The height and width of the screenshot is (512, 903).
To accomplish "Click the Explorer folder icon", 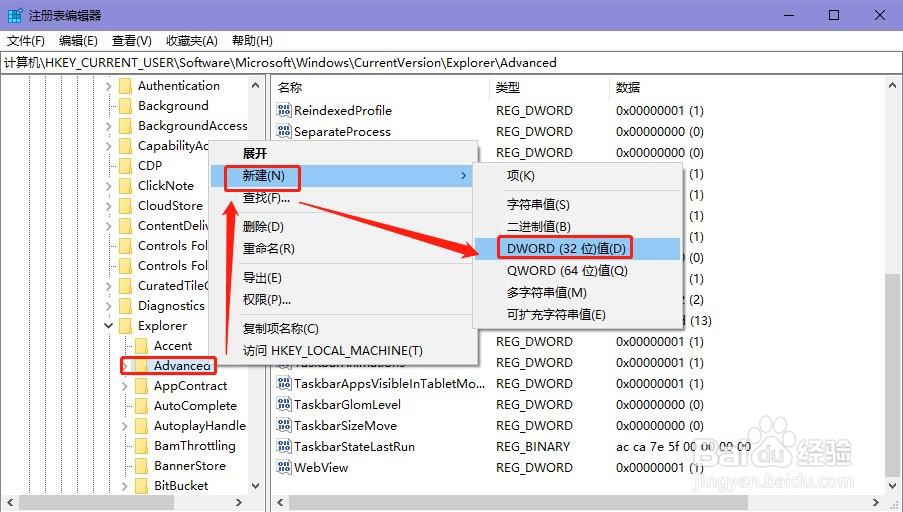I will coord(125,326).
